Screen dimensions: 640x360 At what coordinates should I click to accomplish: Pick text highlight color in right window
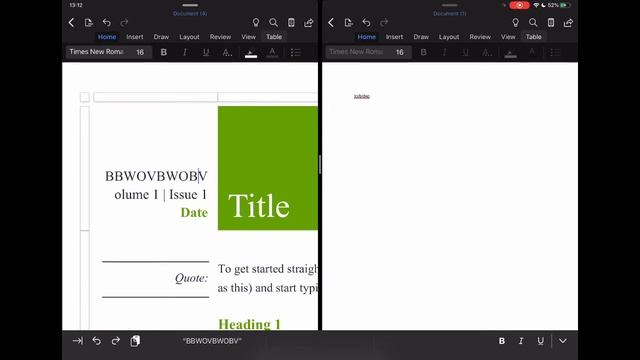[x=511, y=52]
